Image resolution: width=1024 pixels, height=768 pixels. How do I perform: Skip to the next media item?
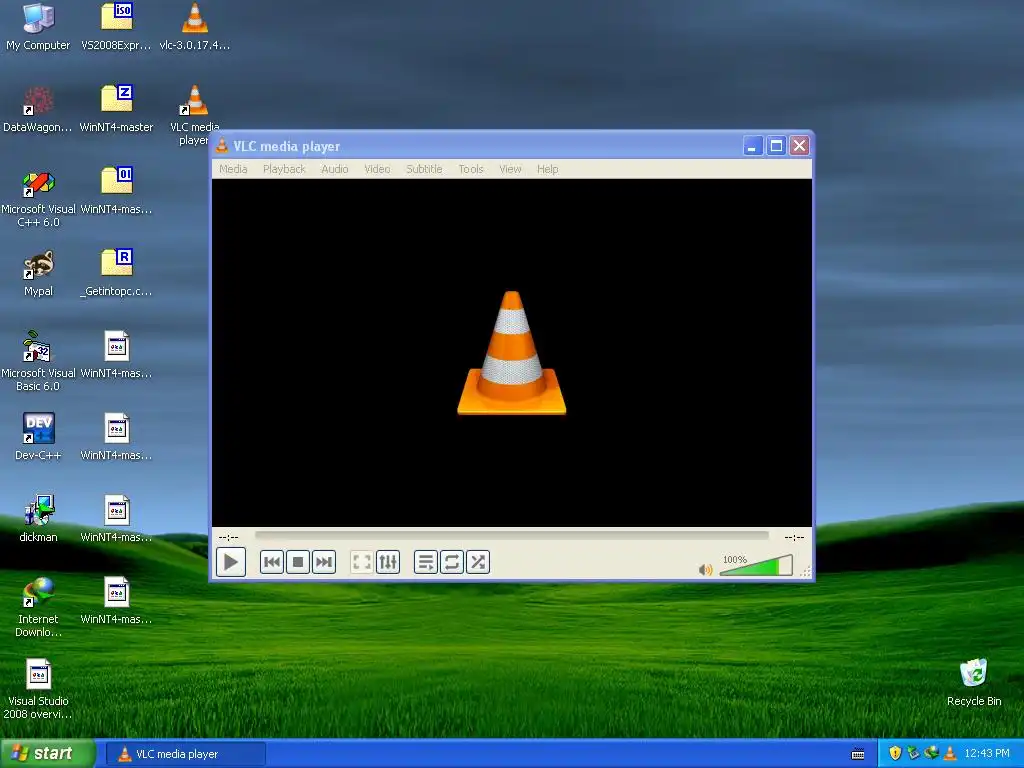[324, 562]
